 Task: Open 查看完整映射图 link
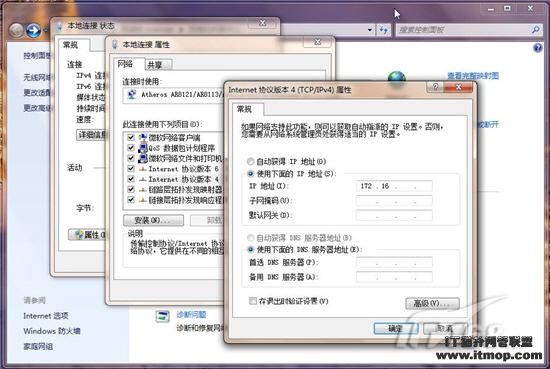point(473,76)
